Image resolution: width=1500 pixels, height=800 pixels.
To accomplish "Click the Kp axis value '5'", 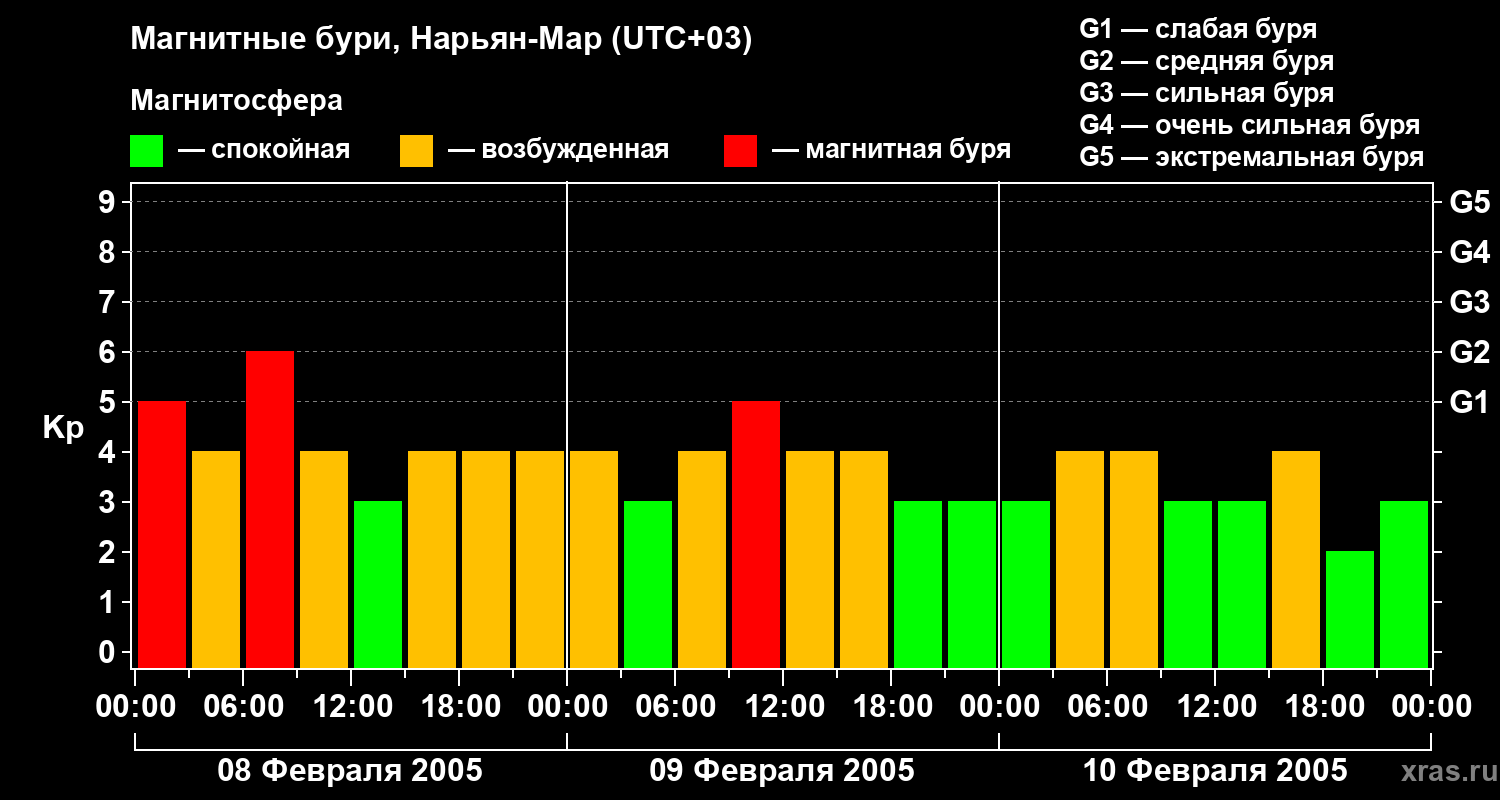I will click(x=108, y=402).
